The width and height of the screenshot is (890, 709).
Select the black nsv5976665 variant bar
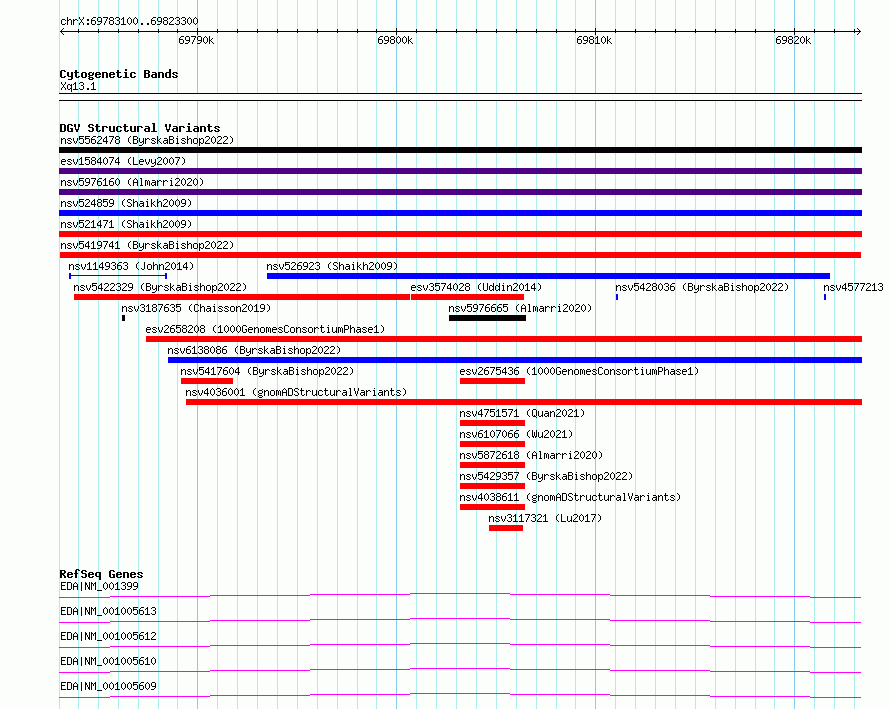pos(488,318)
